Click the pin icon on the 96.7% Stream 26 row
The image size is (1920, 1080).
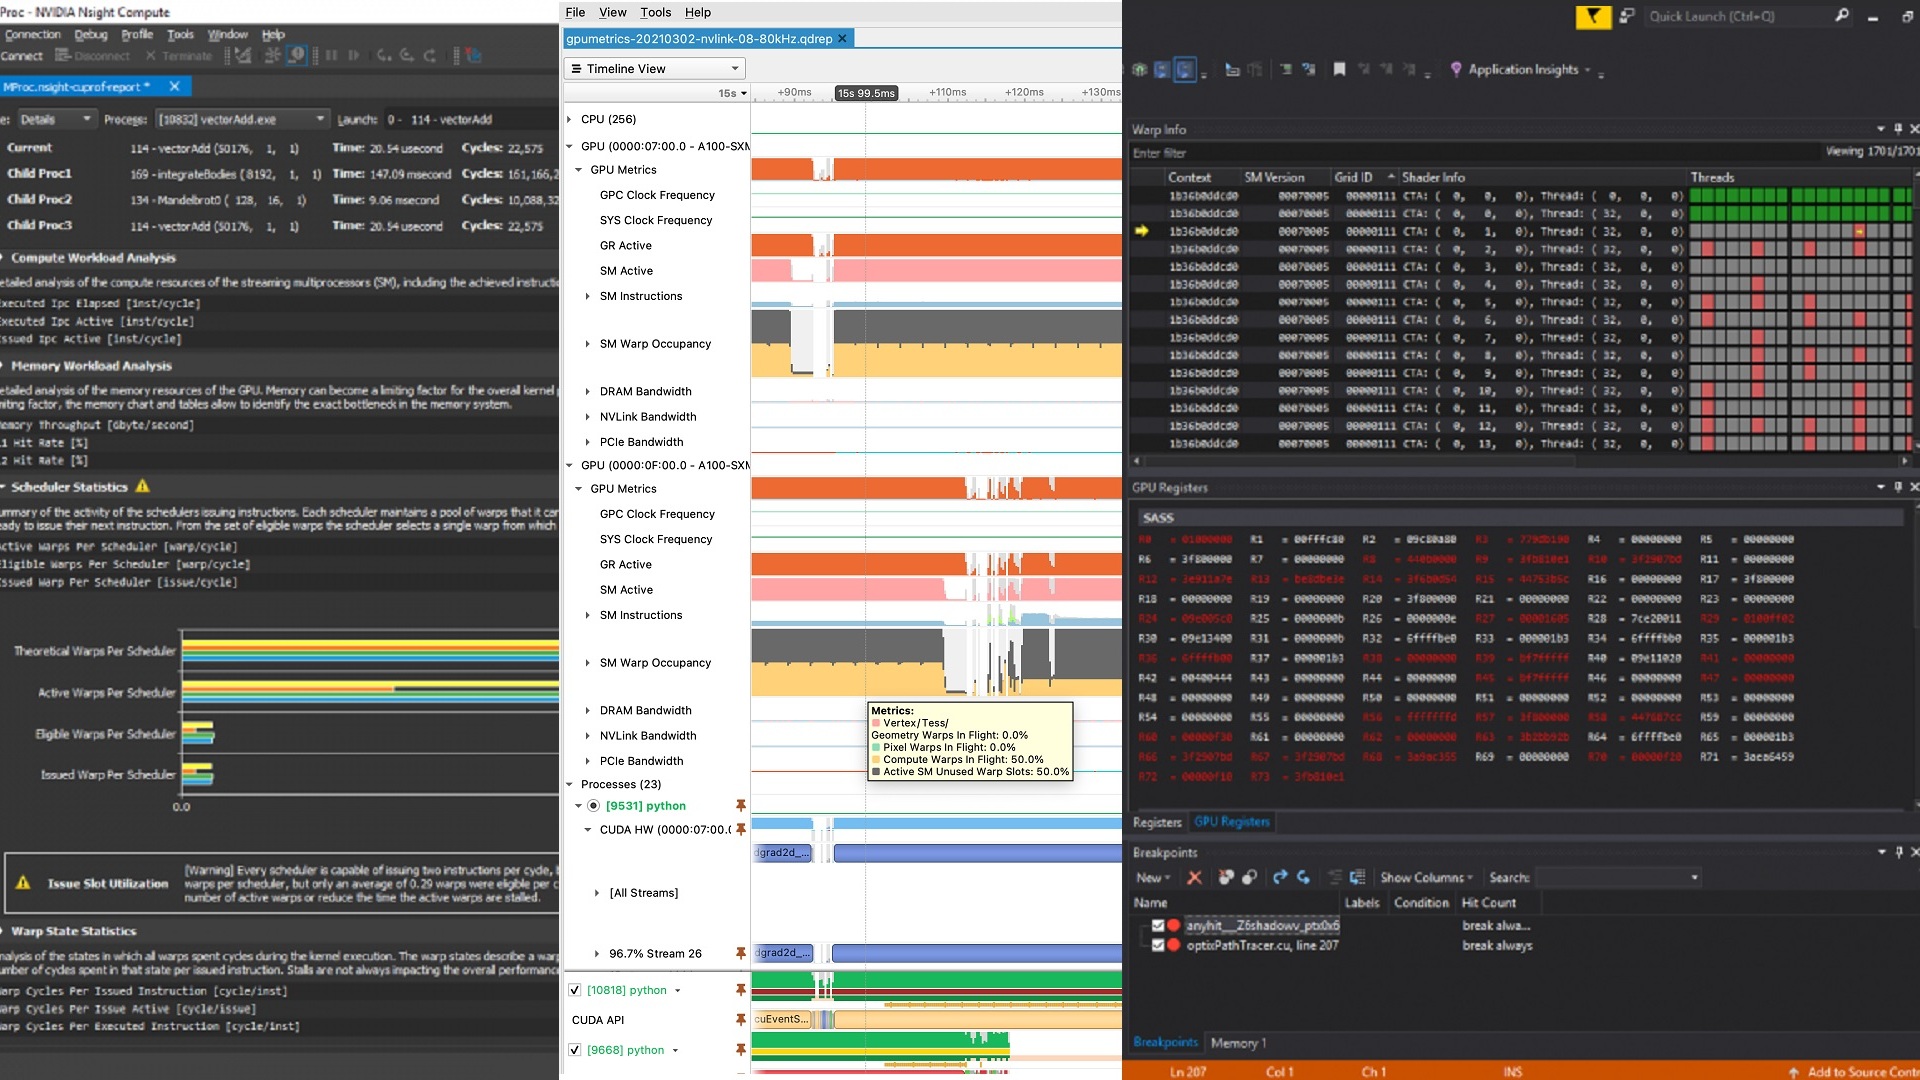point(741,953)
